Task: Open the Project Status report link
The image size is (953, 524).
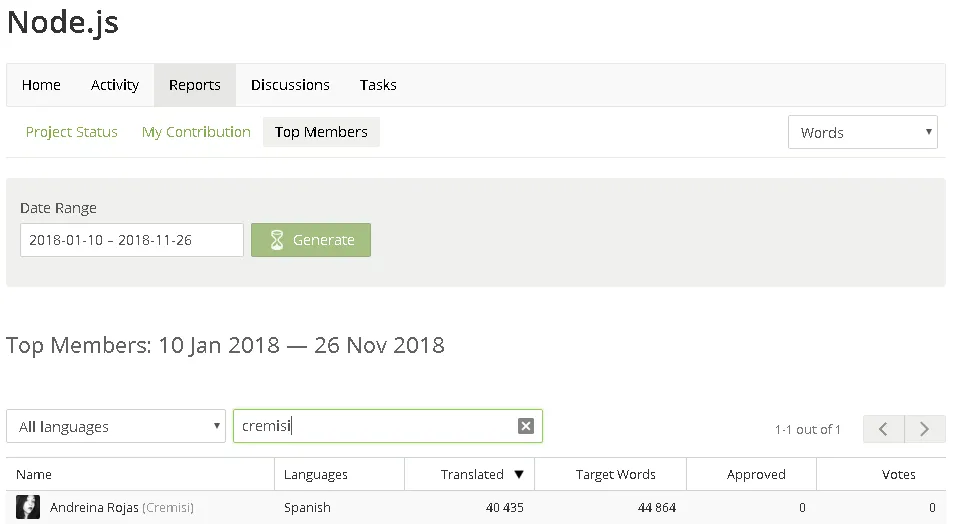Action: pyautogui.click(x=72, y=132)
